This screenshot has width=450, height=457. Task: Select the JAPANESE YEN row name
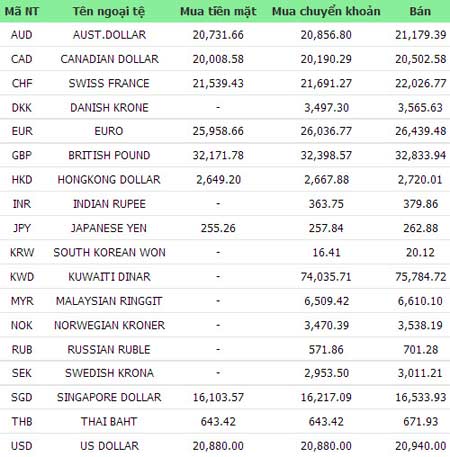(x=109, y=228)
